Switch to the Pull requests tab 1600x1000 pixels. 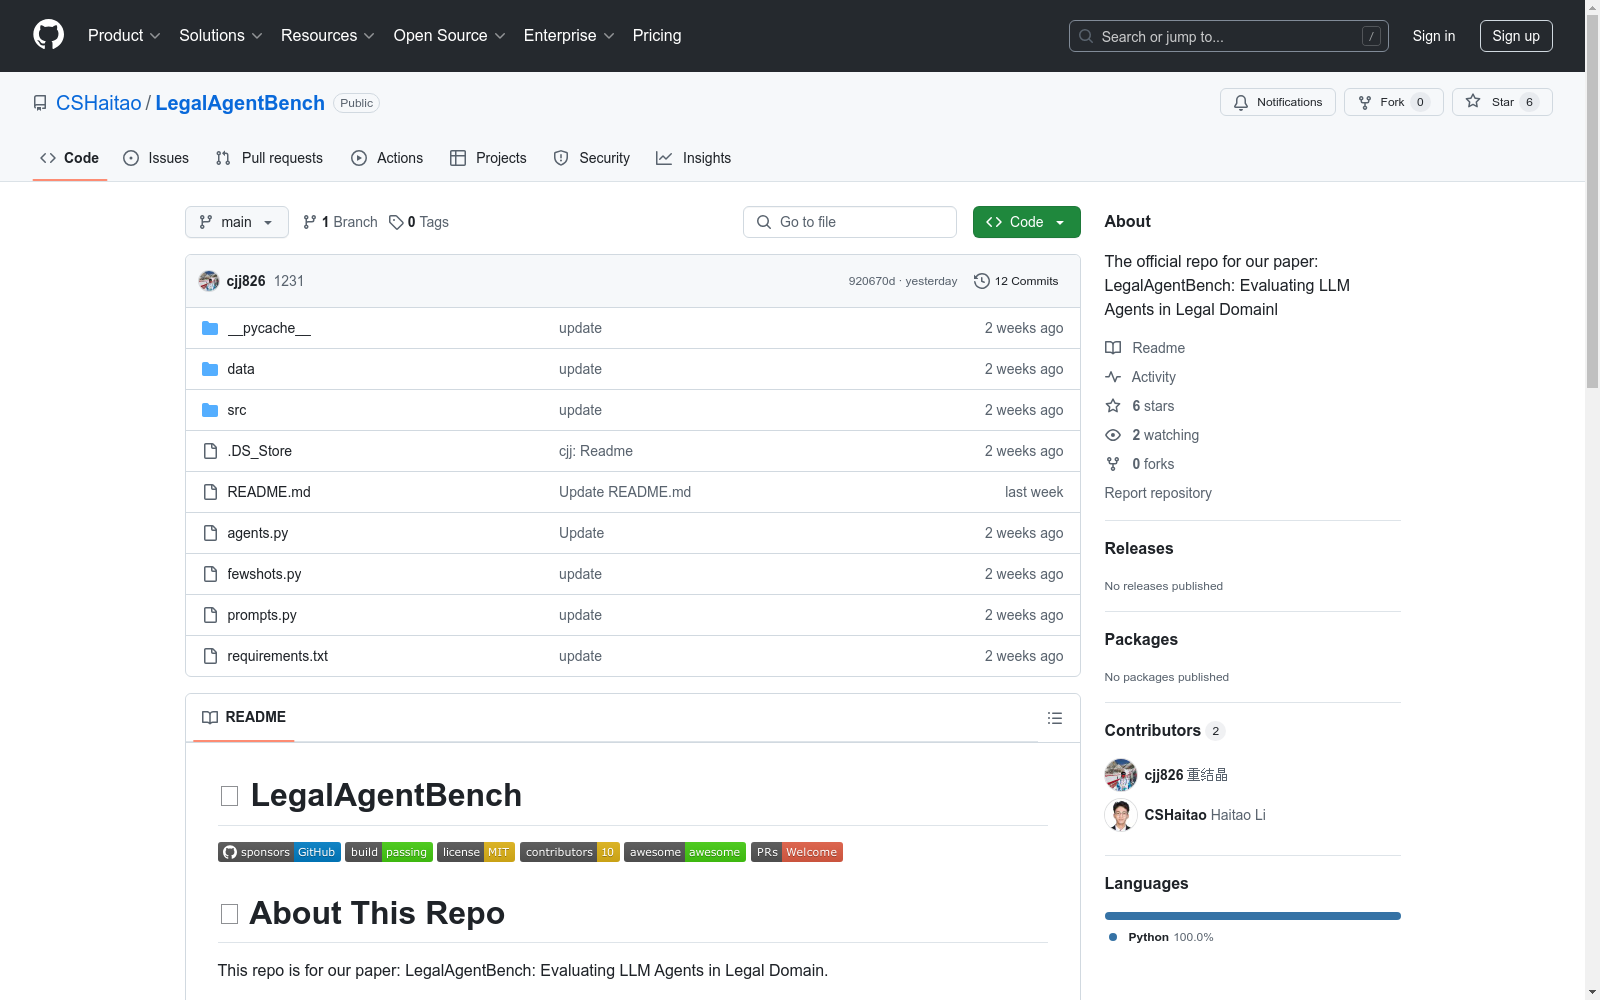(269, 158)
